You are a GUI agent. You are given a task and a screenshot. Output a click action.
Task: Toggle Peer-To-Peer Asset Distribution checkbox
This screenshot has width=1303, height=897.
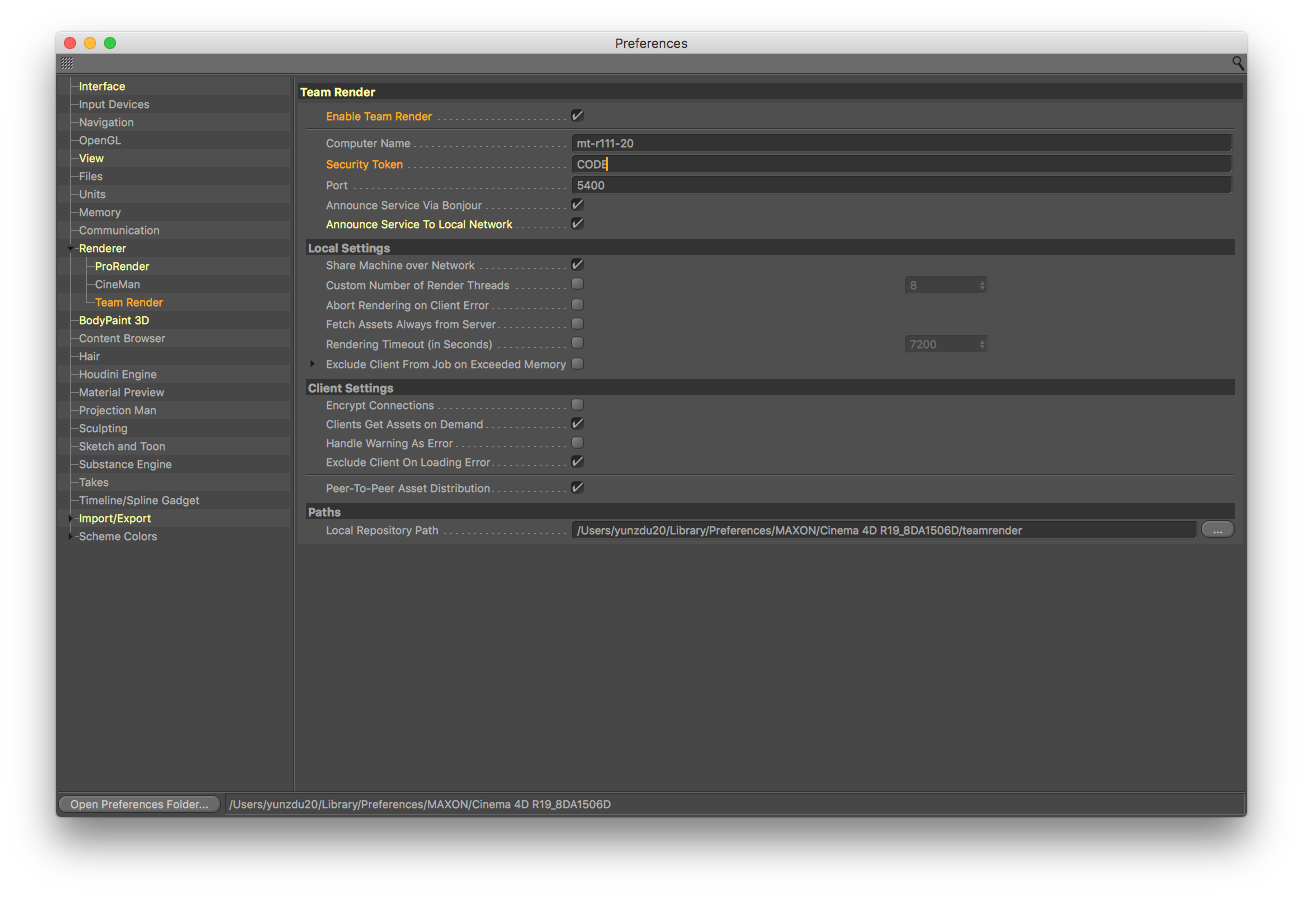click(x=577, y=488)
